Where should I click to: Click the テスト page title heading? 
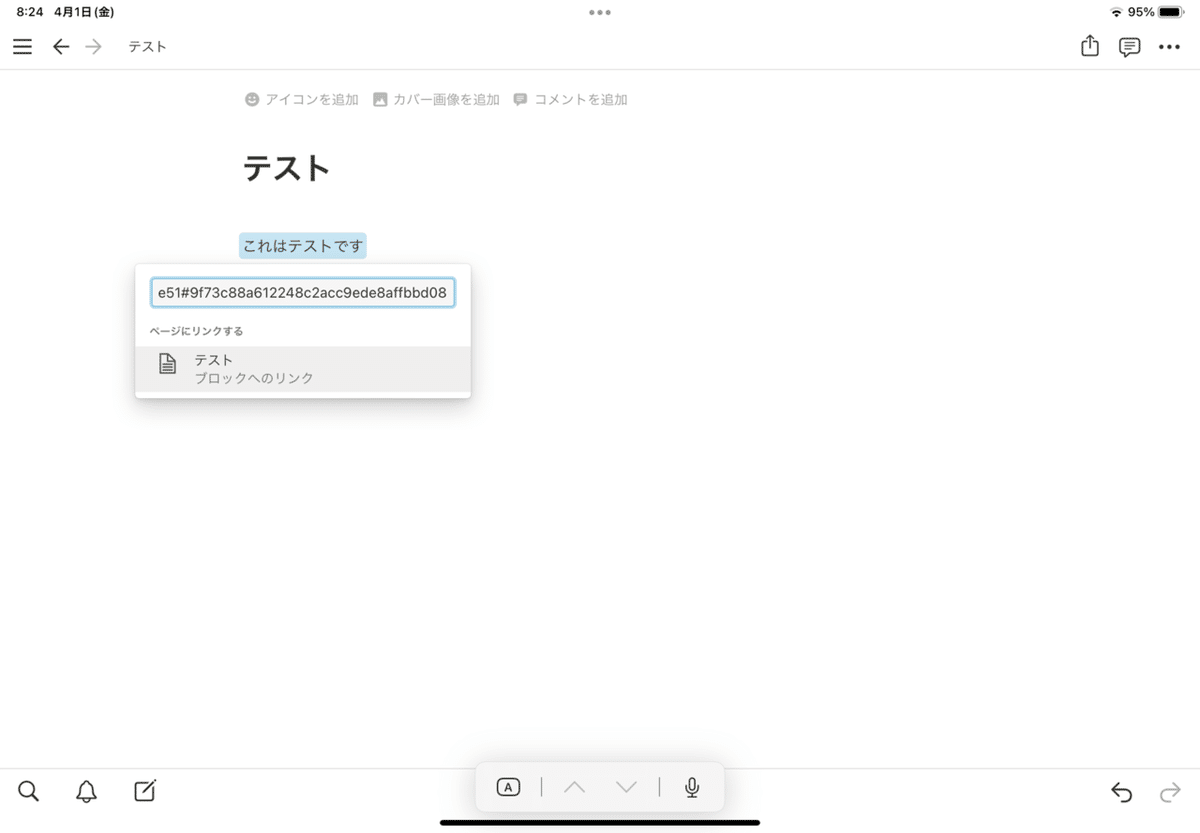287,168
